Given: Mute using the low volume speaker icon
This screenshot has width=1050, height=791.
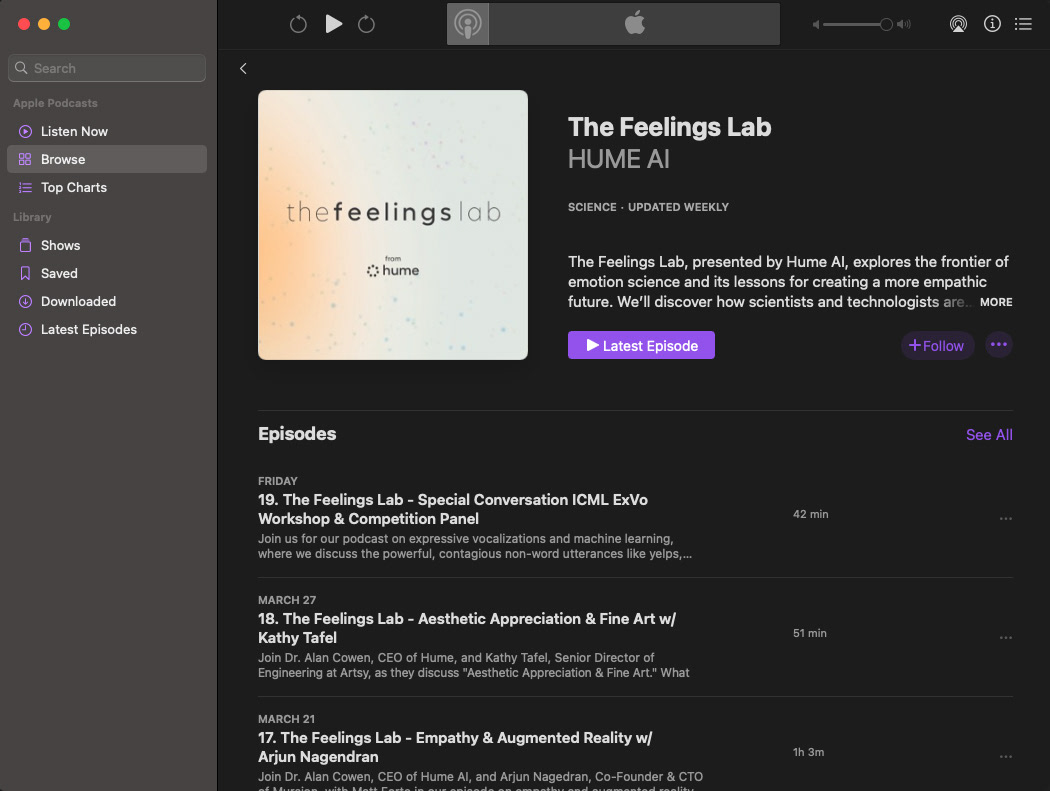Looking at the screenshot, I should pyautogui.click(x=816, y=25).
